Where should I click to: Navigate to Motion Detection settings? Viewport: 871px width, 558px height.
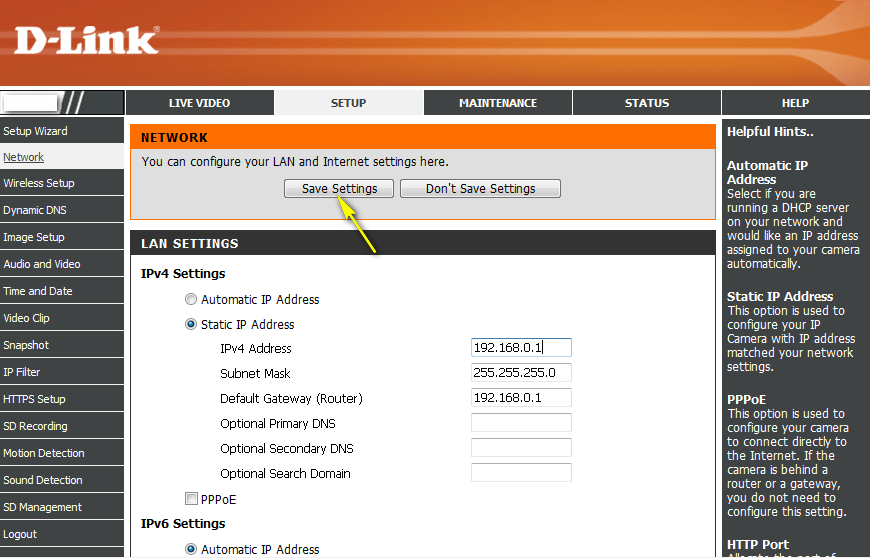[x=44, y=453]
